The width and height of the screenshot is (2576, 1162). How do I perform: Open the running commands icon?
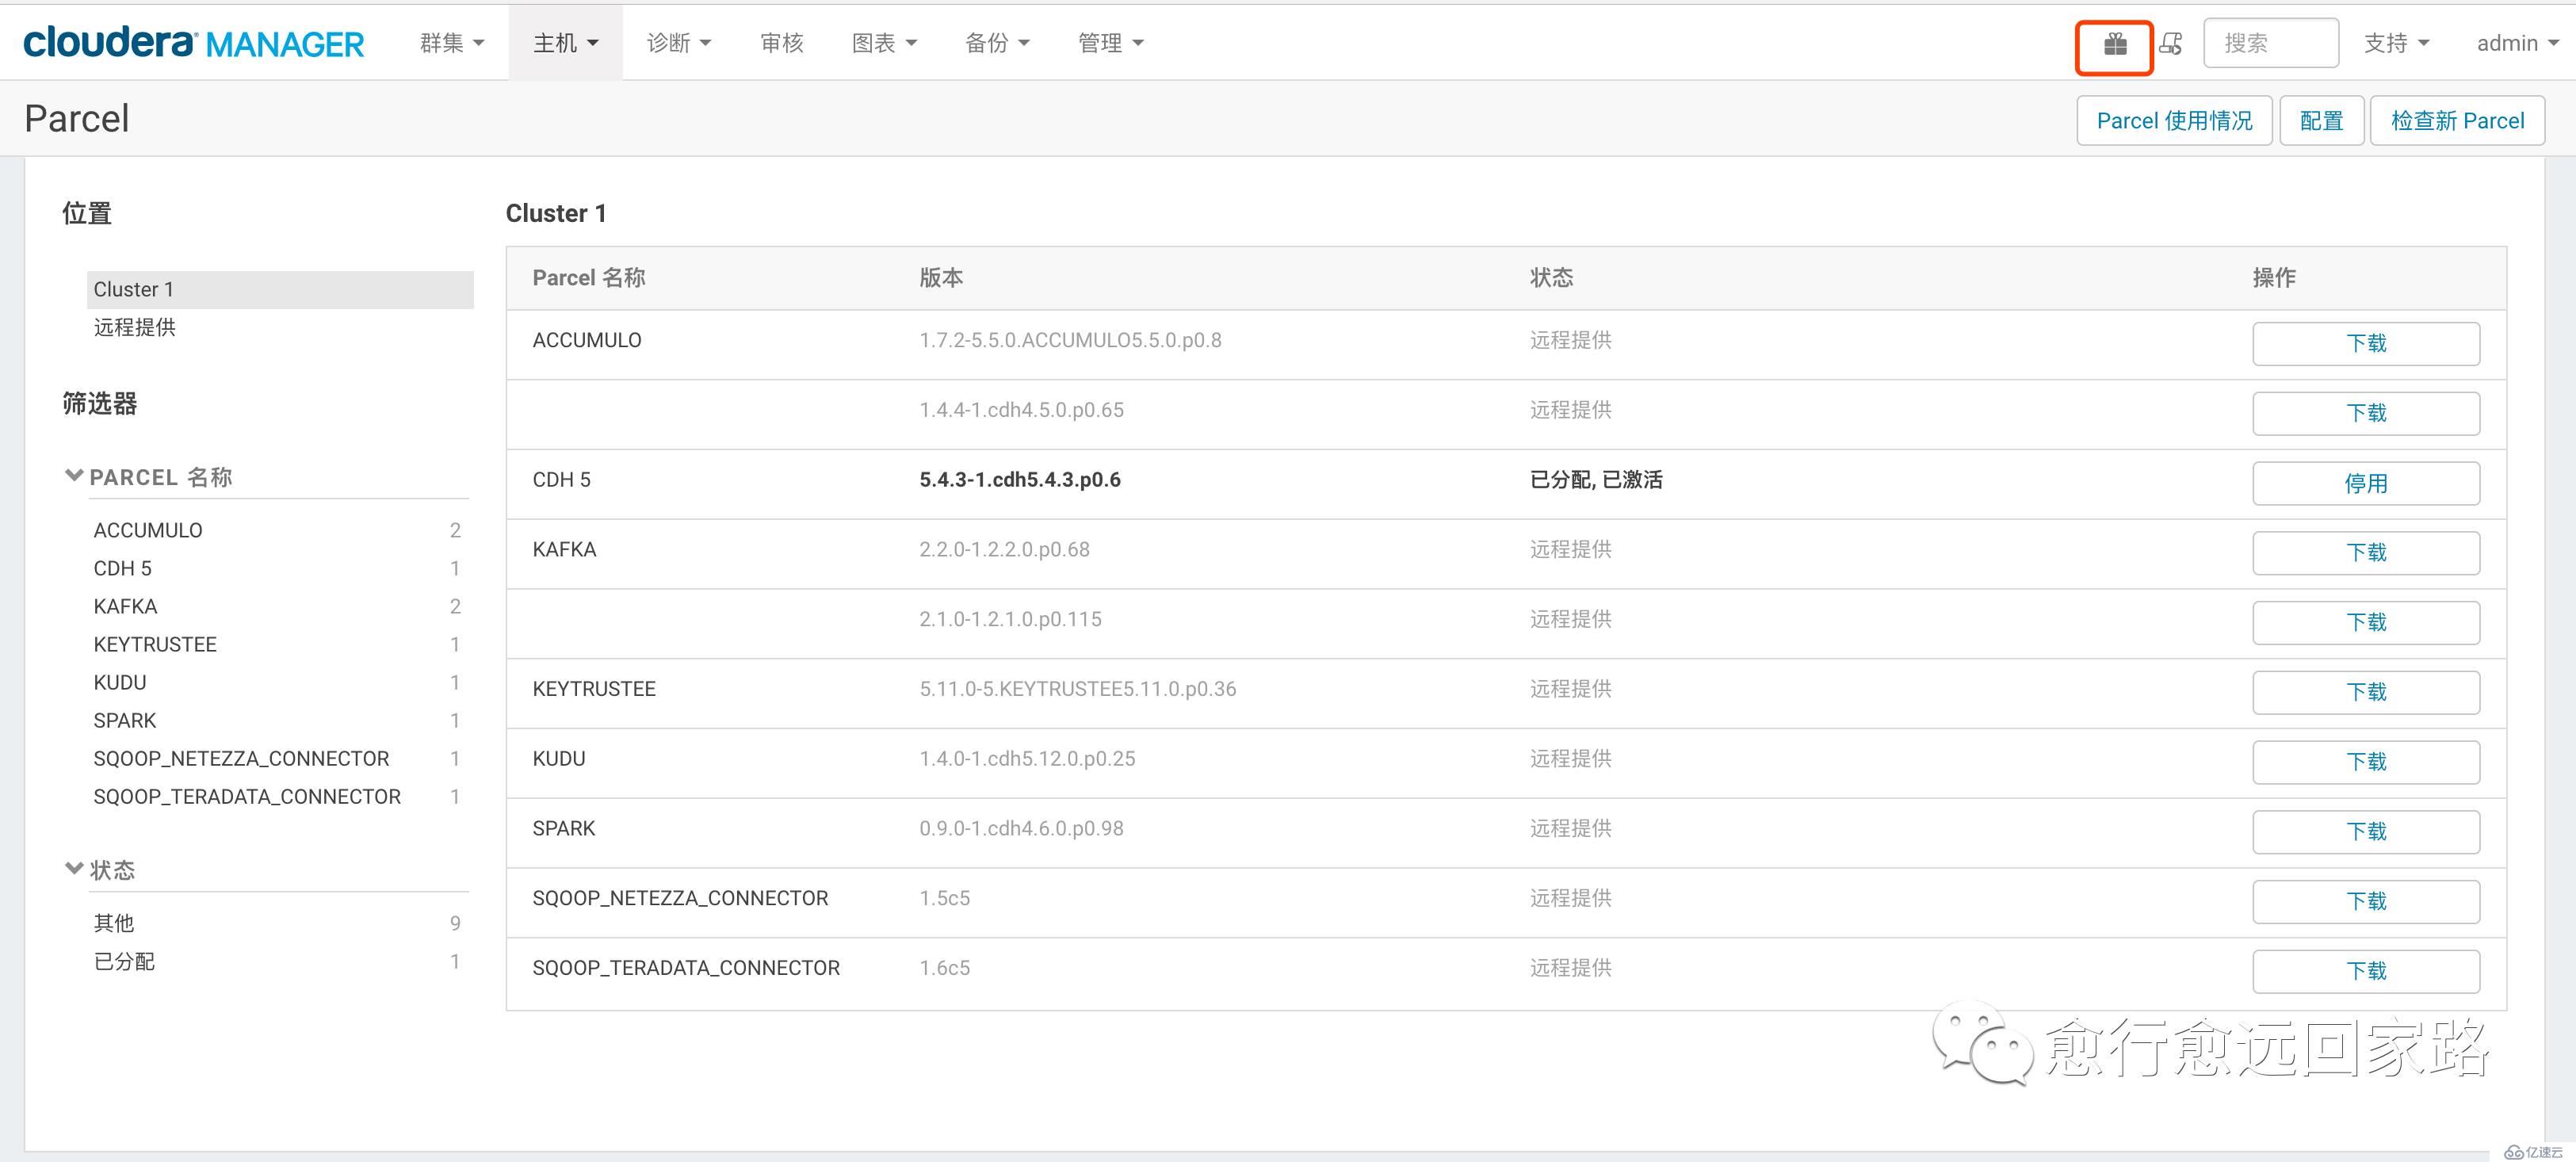2171,44
